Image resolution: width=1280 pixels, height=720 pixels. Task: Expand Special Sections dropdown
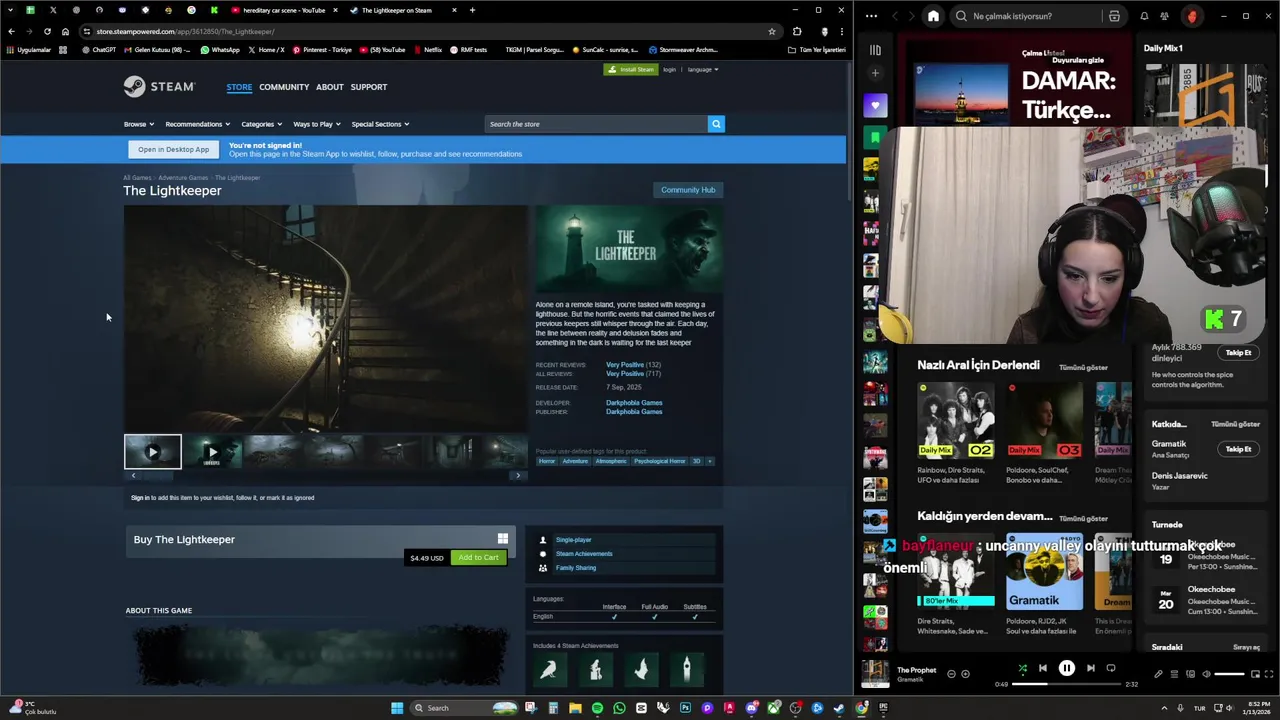(x=380, y=124)
